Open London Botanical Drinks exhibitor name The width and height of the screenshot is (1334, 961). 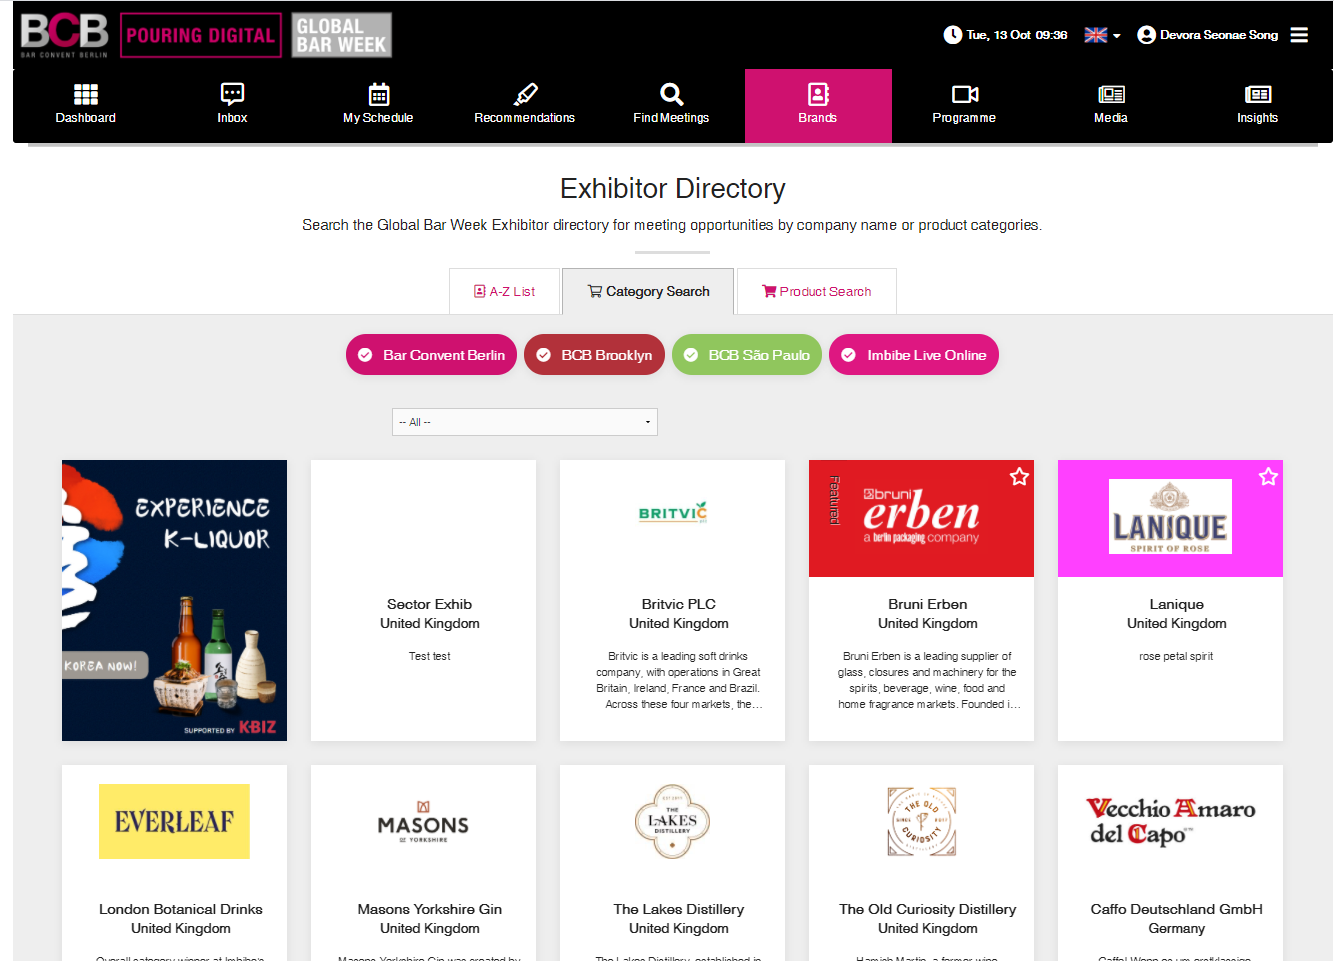pos(181,909)
